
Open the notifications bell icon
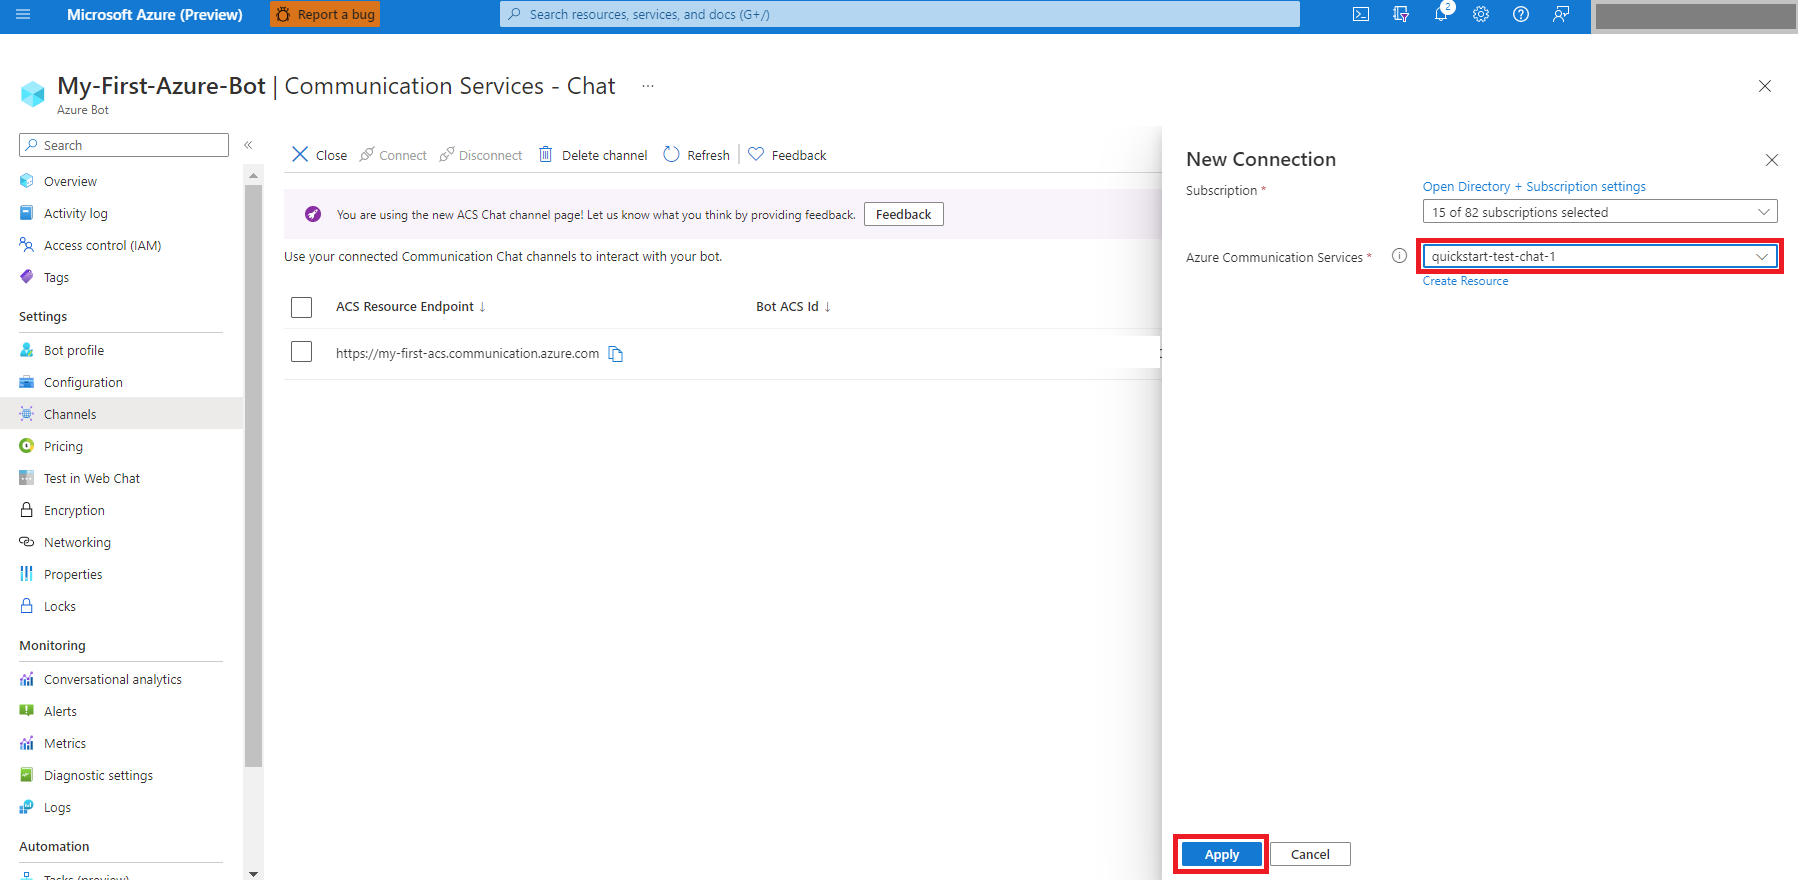pyautogui.click(x=1441, y=14)
